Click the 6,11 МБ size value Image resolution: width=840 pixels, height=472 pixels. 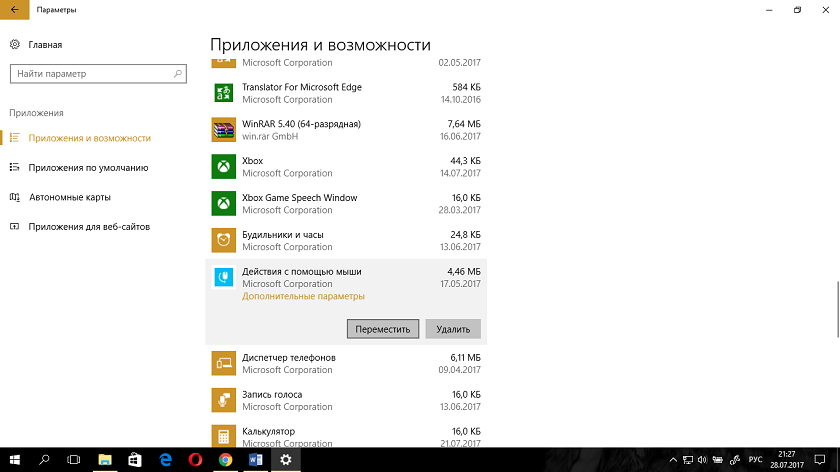point(466,357)
